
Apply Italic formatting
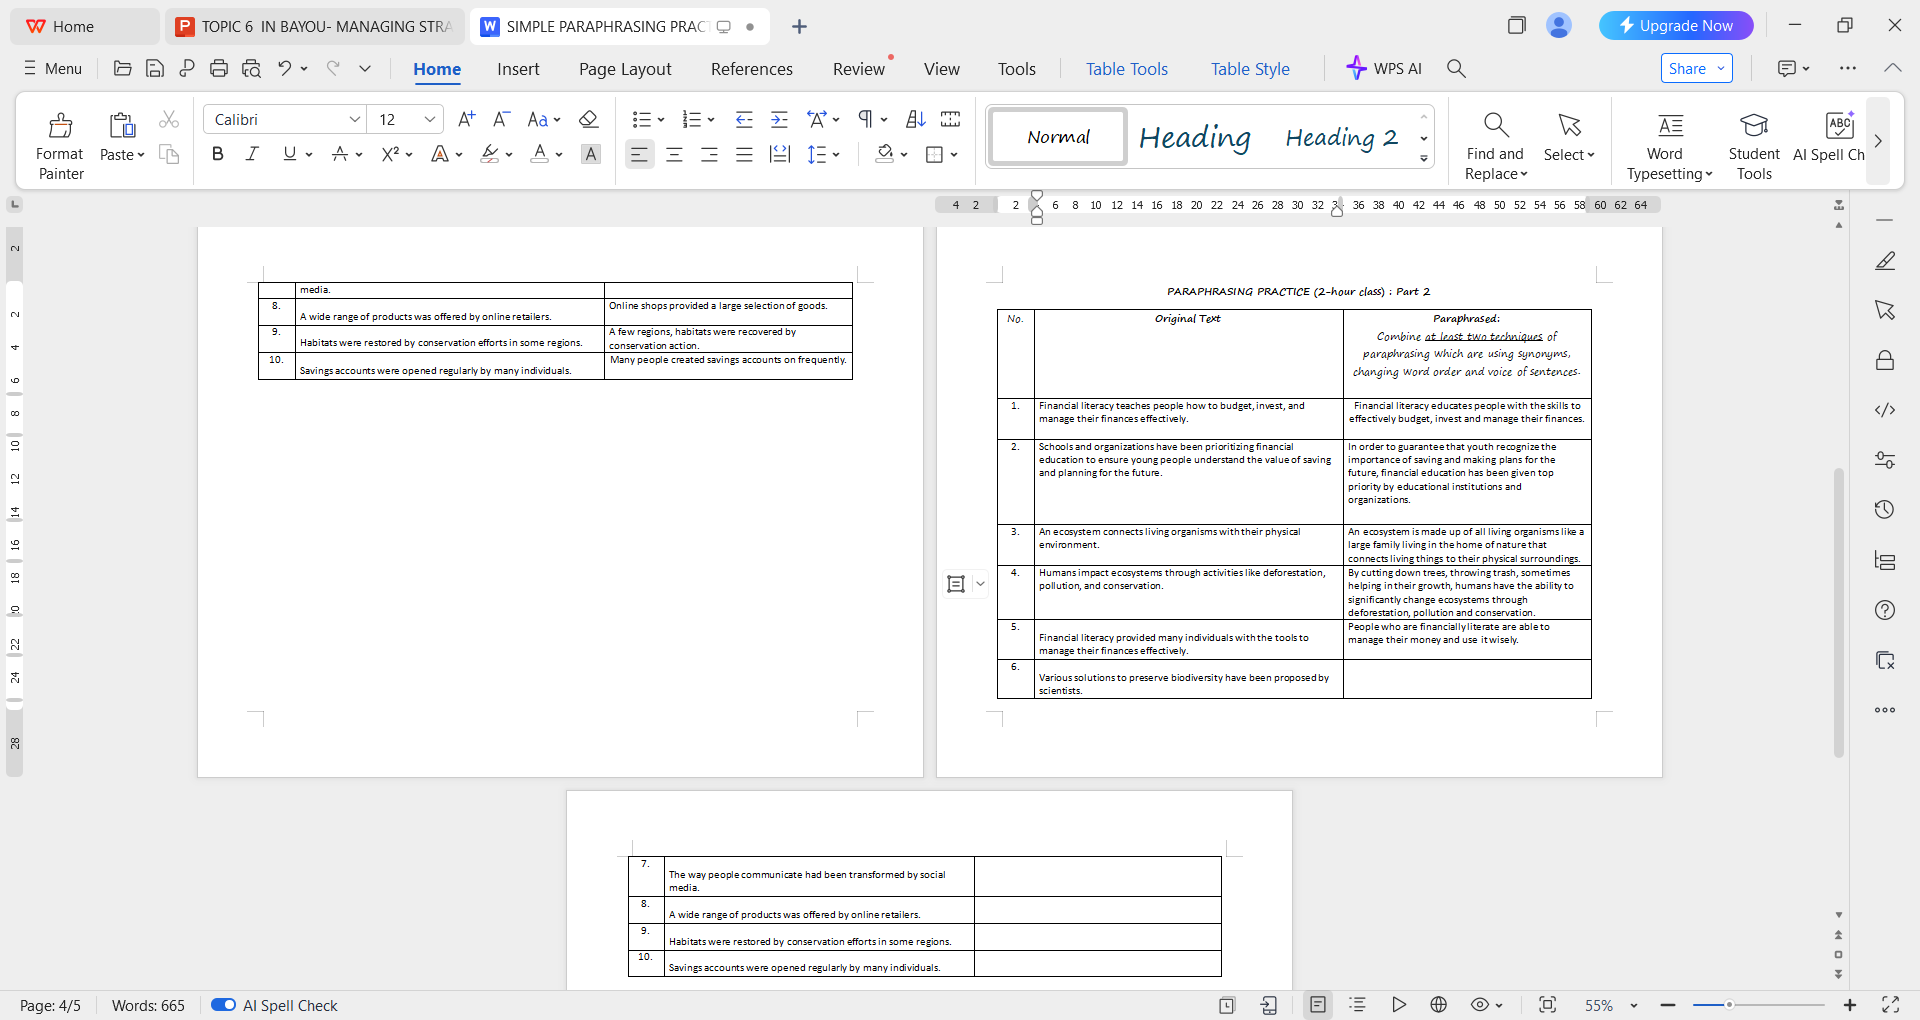click(x=252, y=154)
